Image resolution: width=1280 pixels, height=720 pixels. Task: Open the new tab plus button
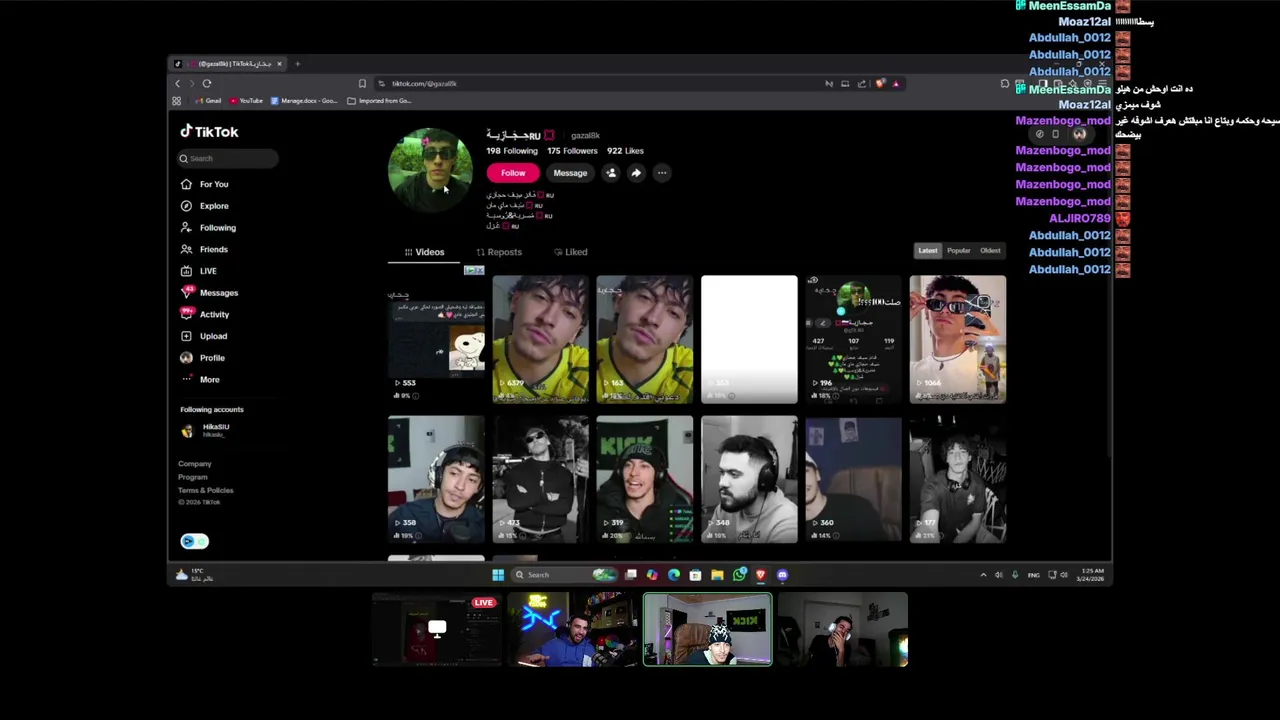(x=297, y=64)
